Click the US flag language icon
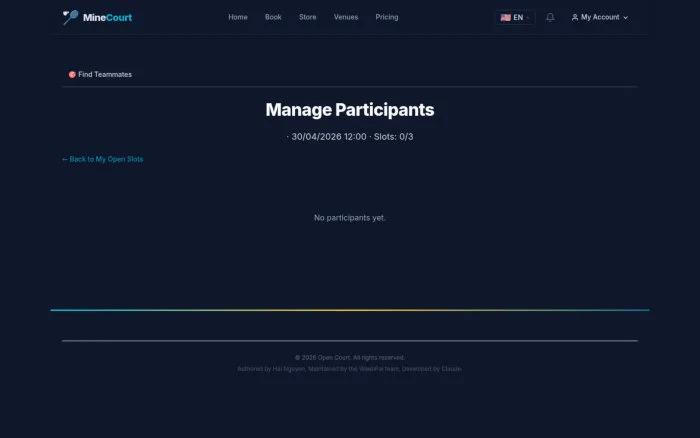The height and width of the screenshot is (438, 700). [505, 17]
